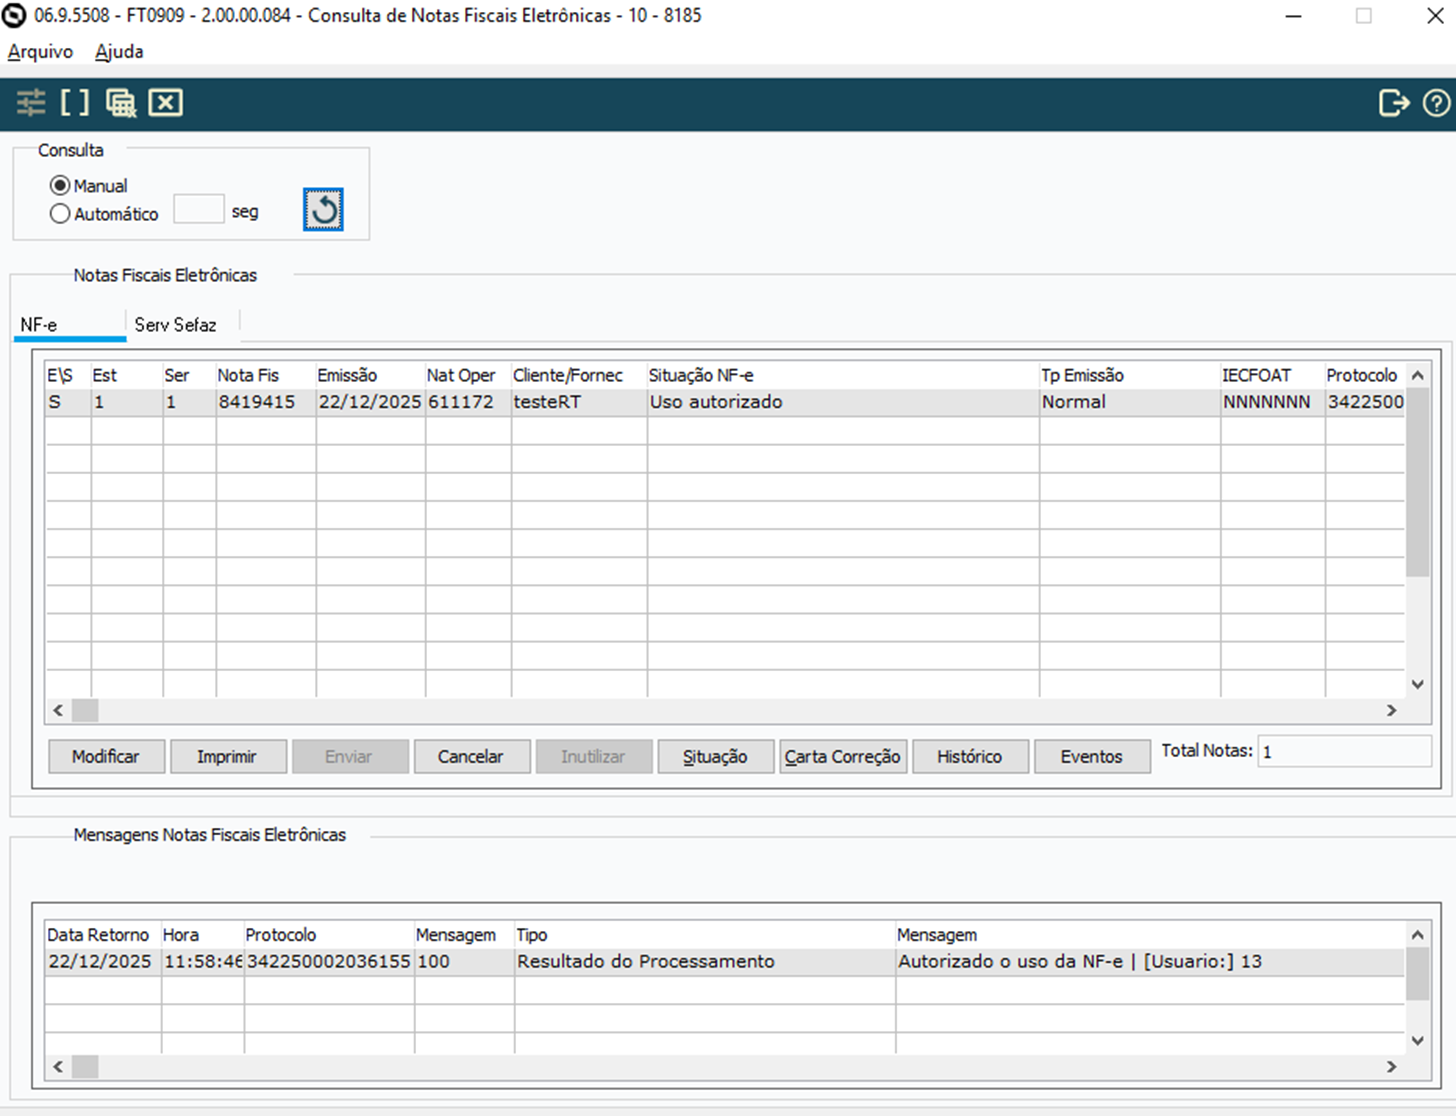Open the filter settings sliders icon
Viewport: 1456px width, 1116px height.
coord(31,102)
